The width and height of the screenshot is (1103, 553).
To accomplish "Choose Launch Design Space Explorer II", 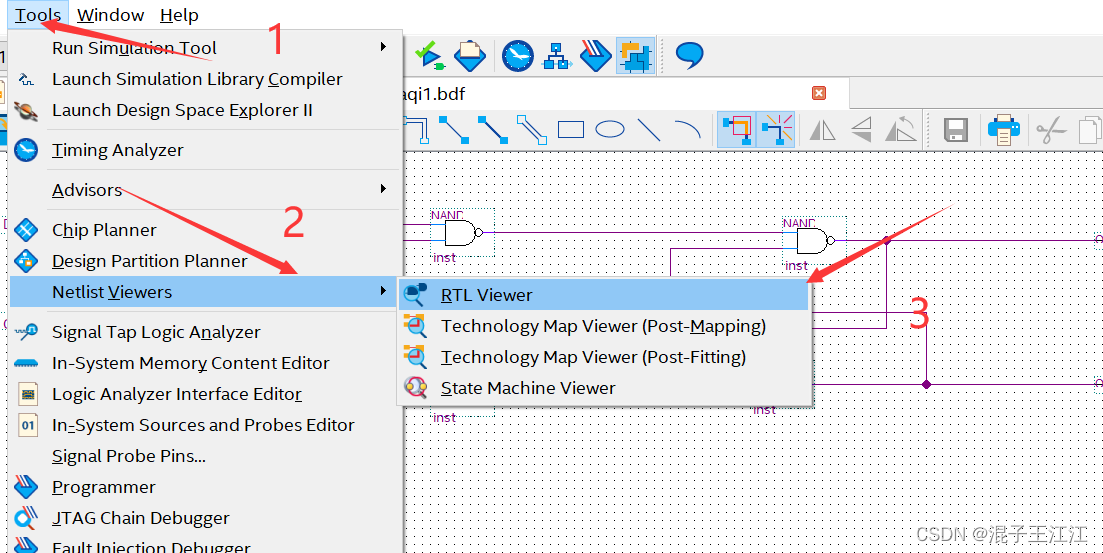I will tap(205, 110).
